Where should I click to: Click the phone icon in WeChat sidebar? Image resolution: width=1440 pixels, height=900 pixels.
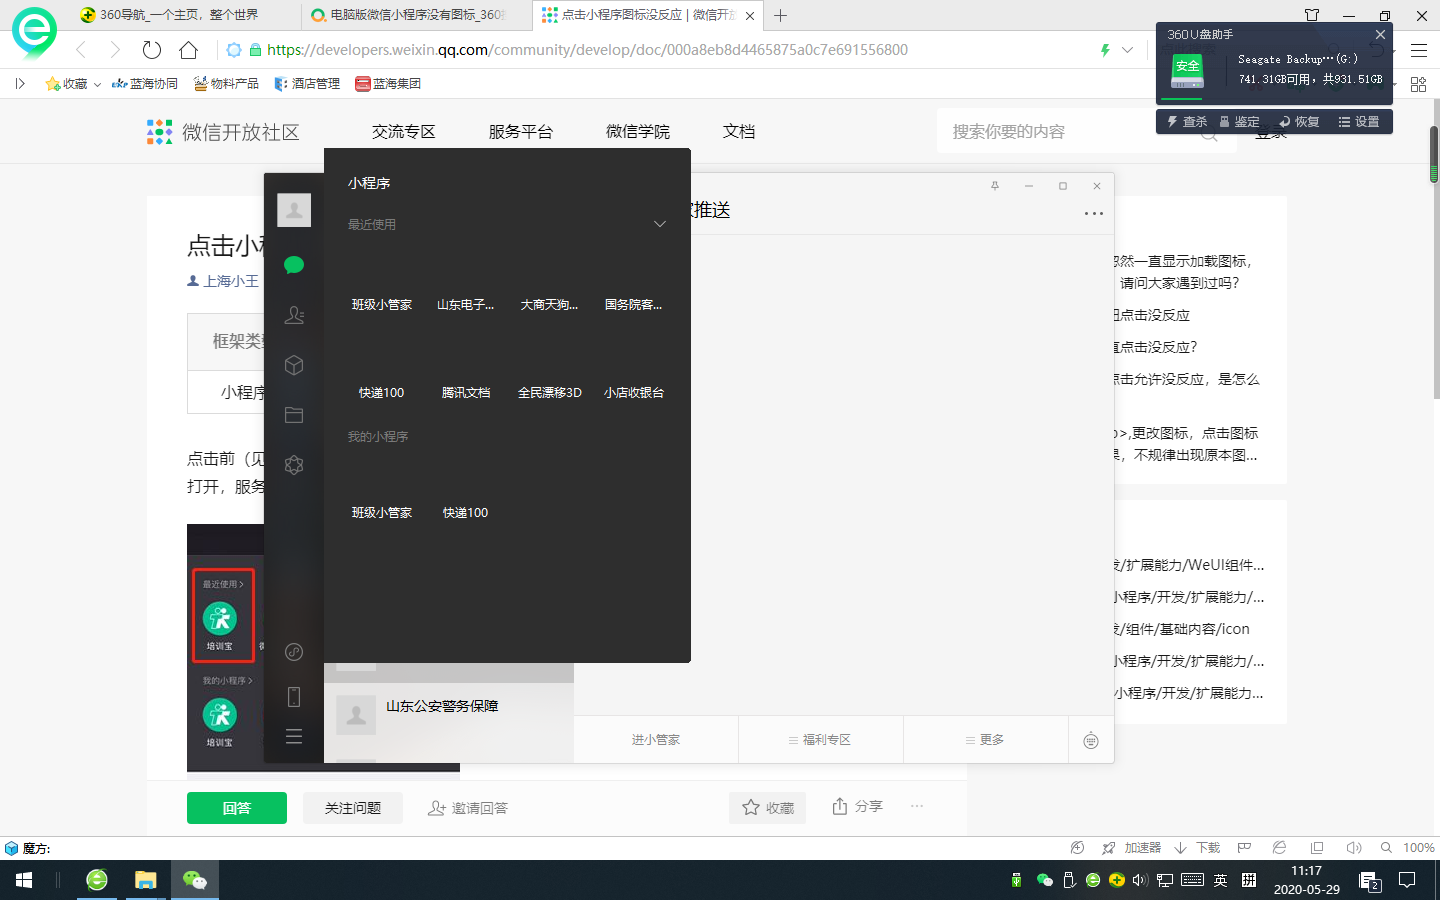294,697
